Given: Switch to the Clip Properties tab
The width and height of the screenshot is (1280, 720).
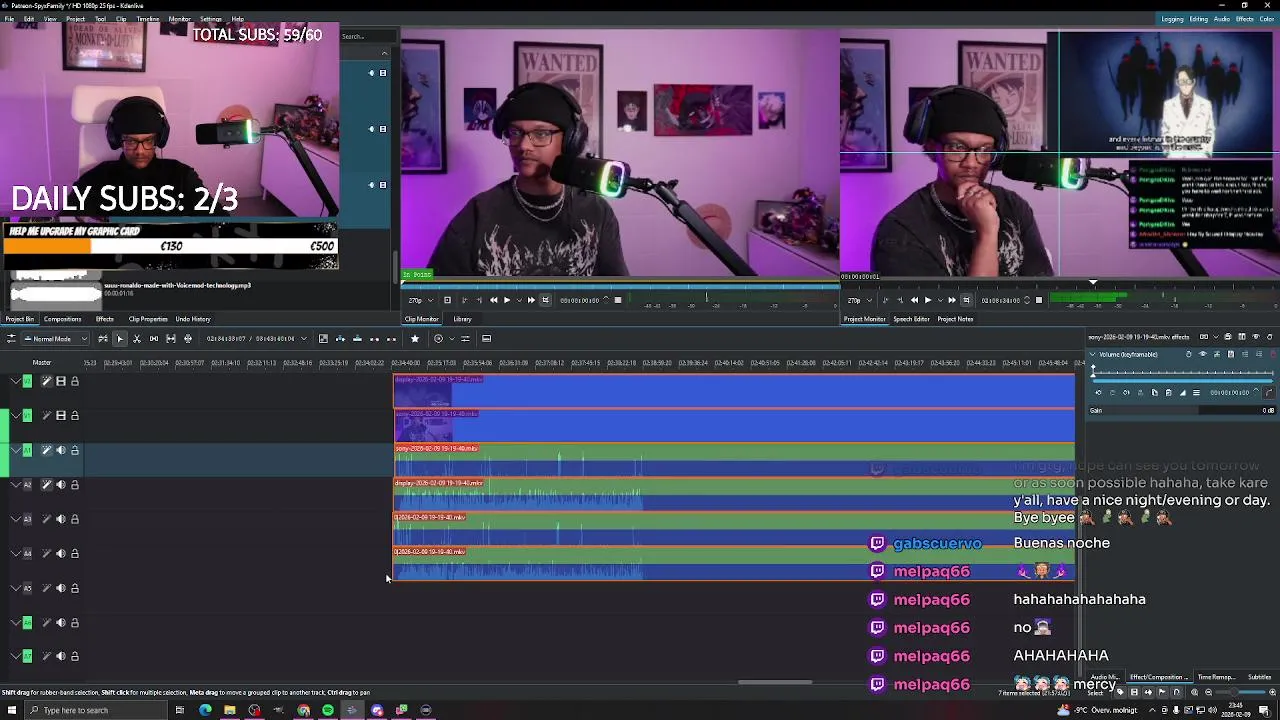Looking at the screenshot, I should [x=148, y=319].
